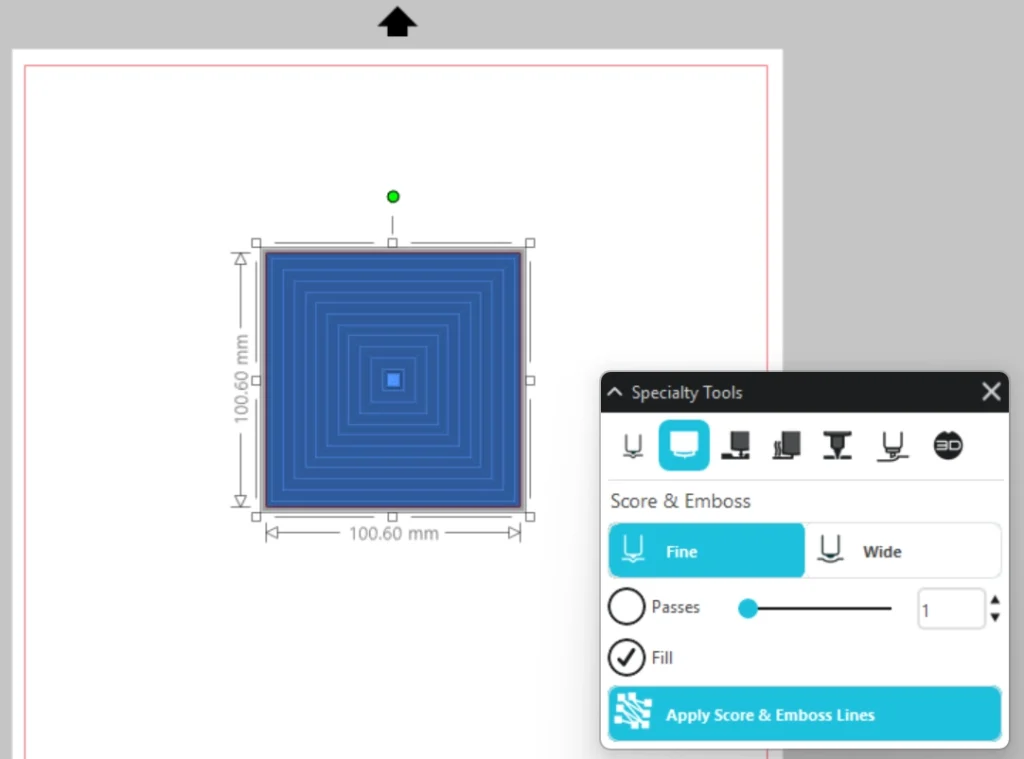1024x759 pixels.
Task: Click the highlighted Score & Emboss tool icon
Action: pos(684,446)
